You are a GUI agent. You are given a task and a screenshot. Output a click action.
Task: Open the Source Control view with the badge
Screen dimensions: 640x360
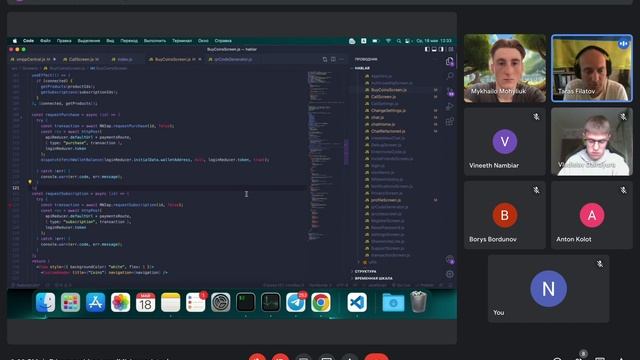click(x=450, y=91)
